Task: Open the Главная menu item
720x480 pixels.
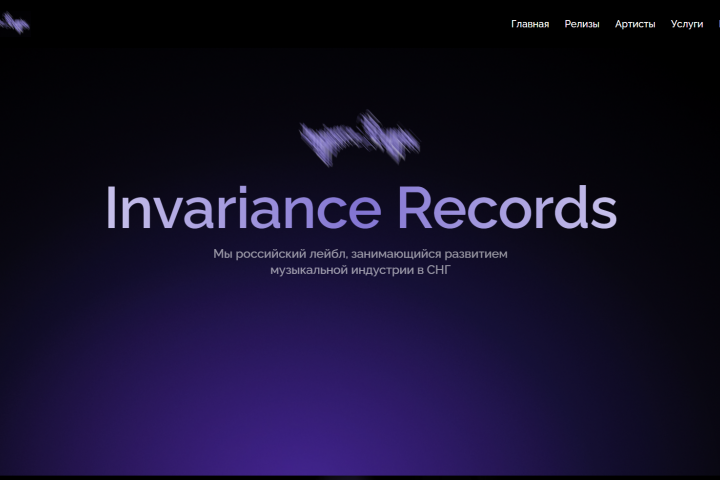Action: (x=530, y=24)
